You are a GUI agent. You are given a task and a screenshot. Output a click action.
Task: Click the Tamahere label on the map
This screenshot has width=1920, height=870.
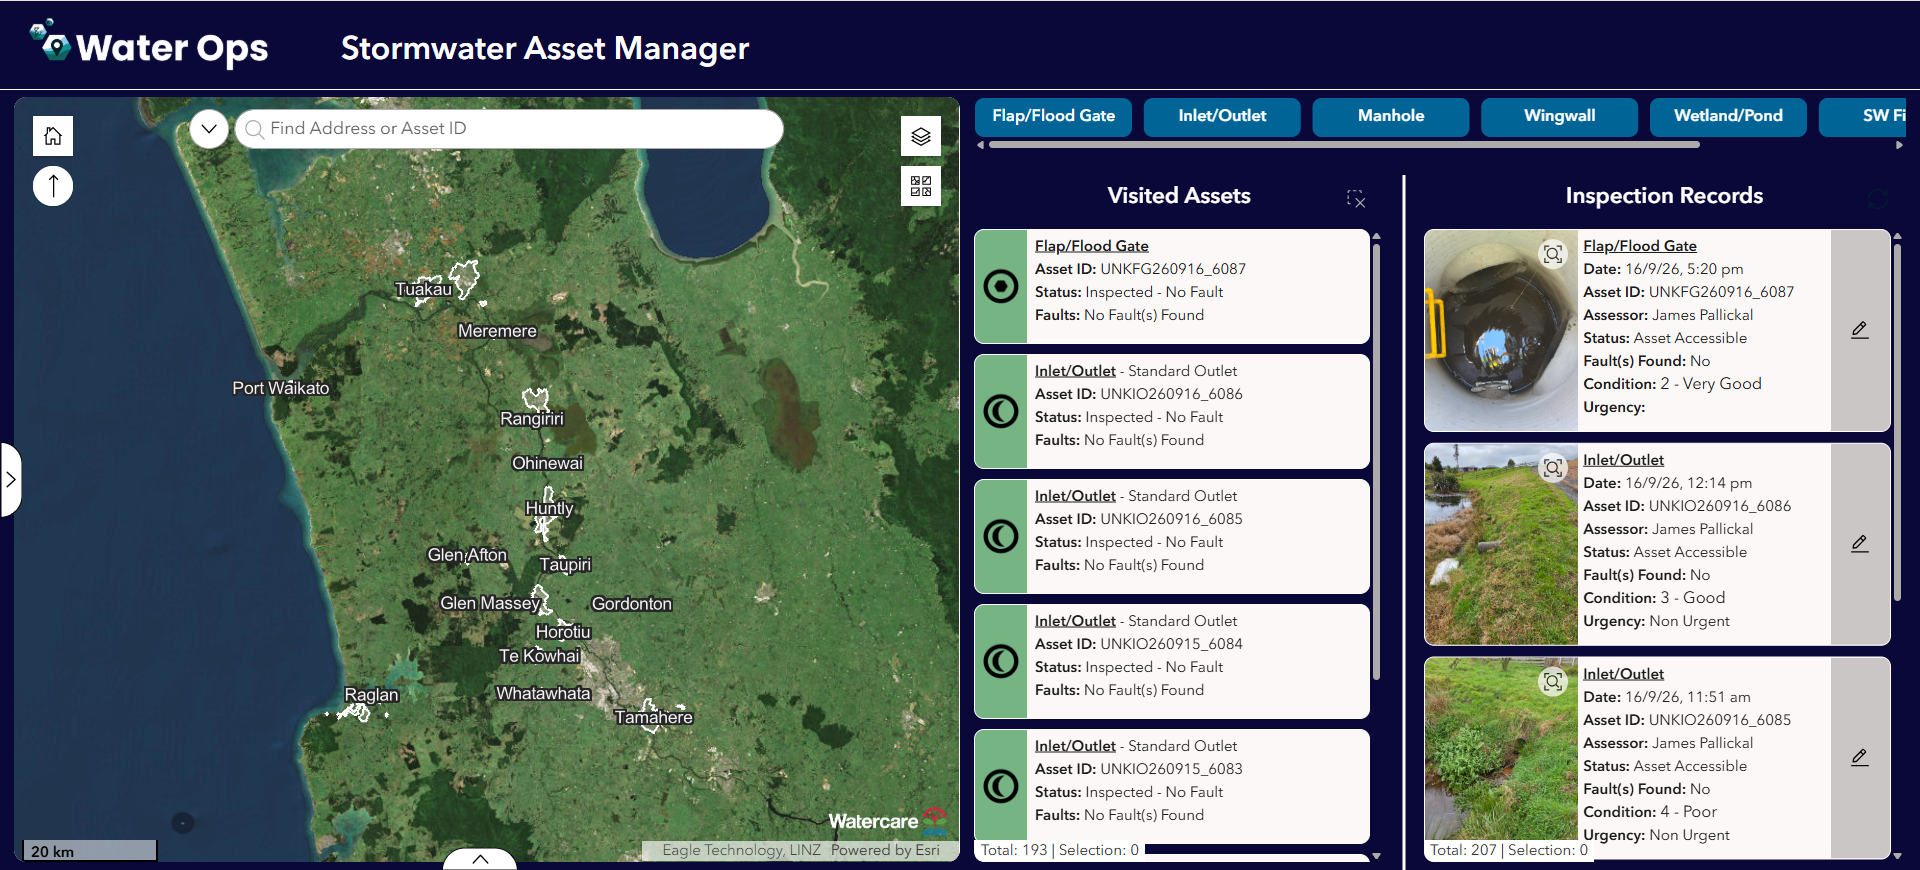click(653, 717)
